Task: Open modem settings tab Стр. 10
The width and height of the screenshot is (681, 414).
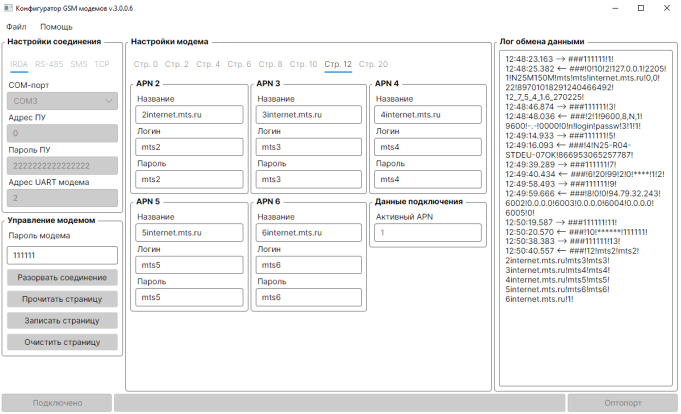Action: [x=304, y=64]
